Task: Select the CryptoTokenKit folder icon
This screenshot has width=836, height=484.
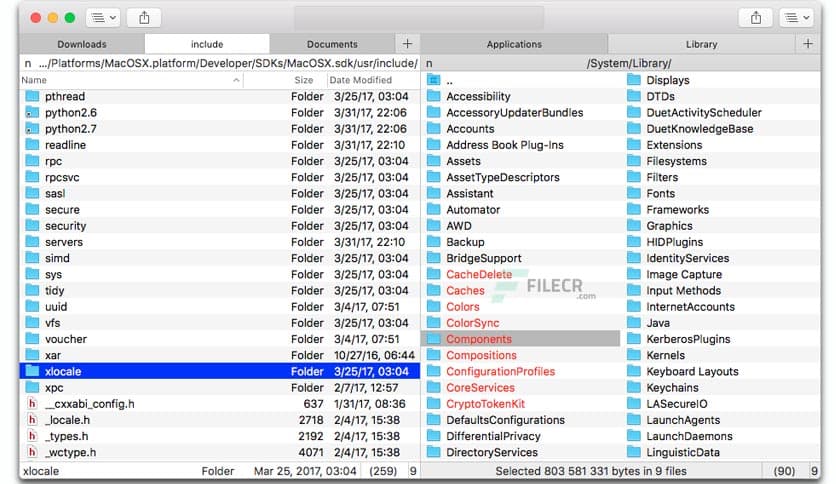Action: tap(433, 404)
